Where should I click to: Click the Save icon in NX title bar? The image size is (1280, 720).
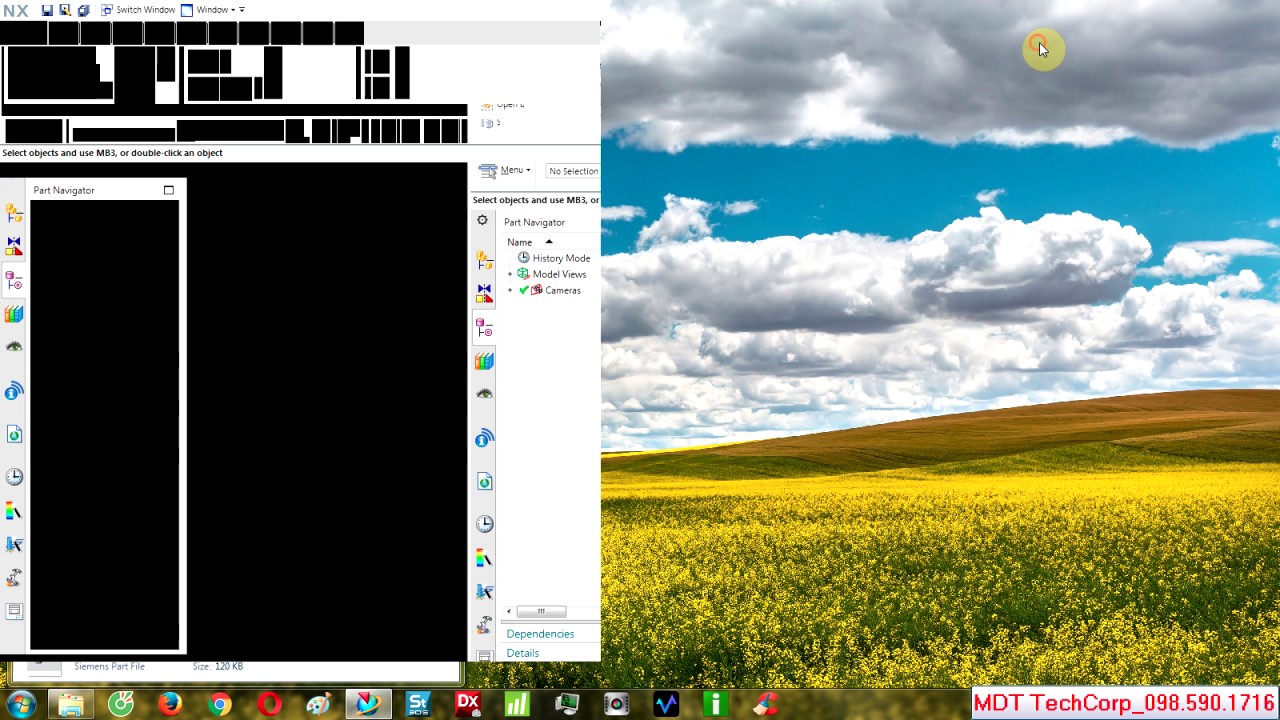pos(47,10)
